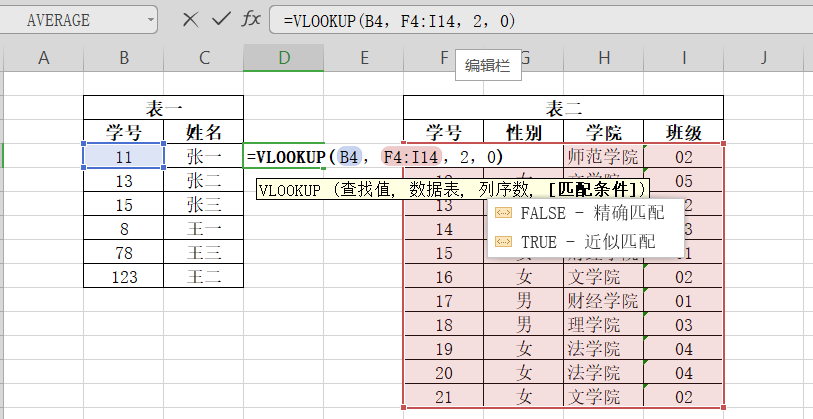Click 查找值 in the VLOOKUP function tooltip
This screenshot has width=813, height=419.
pos(366,190)
